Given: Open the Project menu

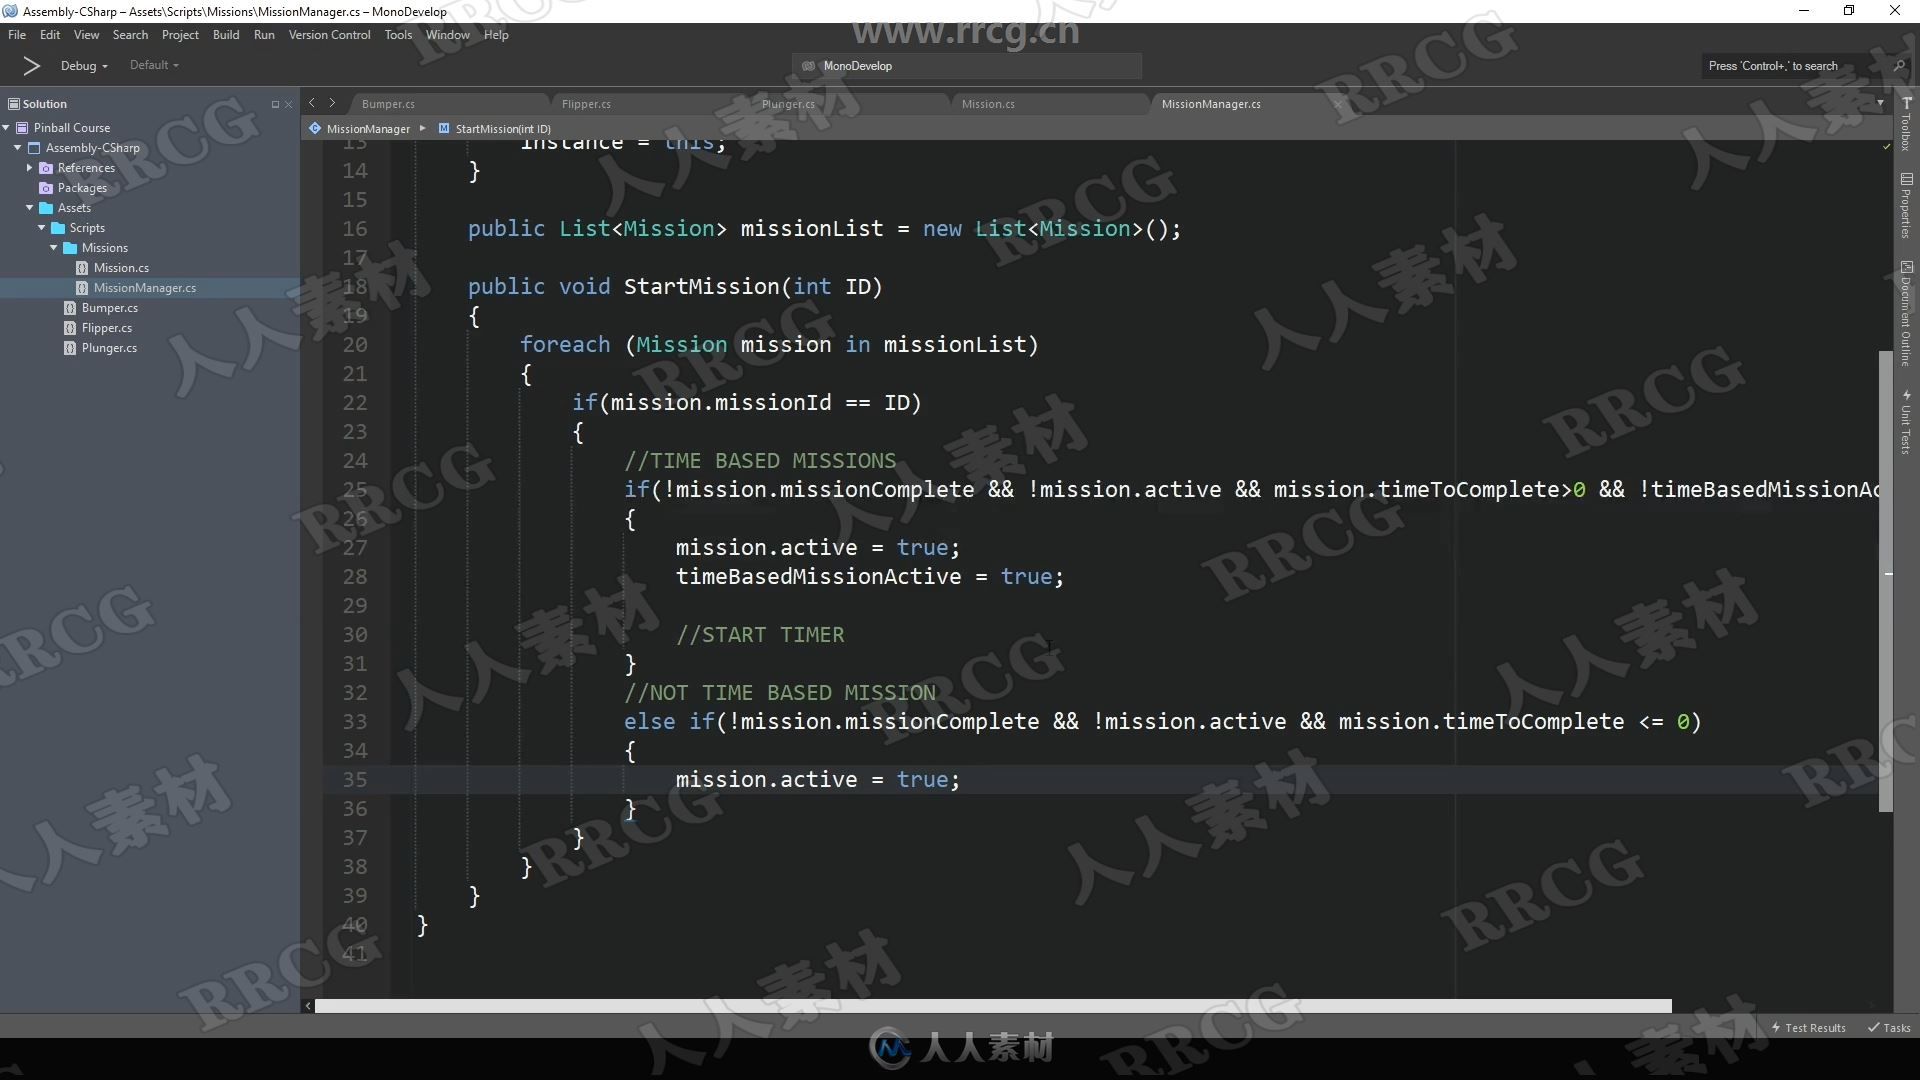Looking at the screenshot, I should [180, 35].
